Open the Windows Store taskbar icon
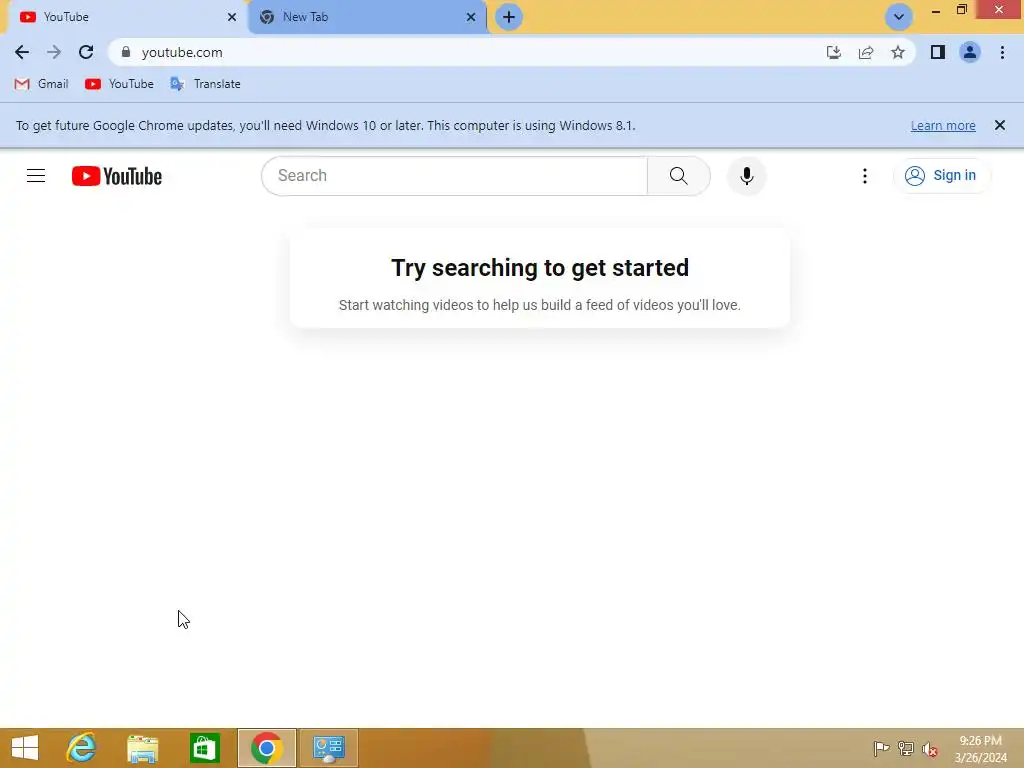This screenshot has width=1024, height=768. click(x=204, y=748)
